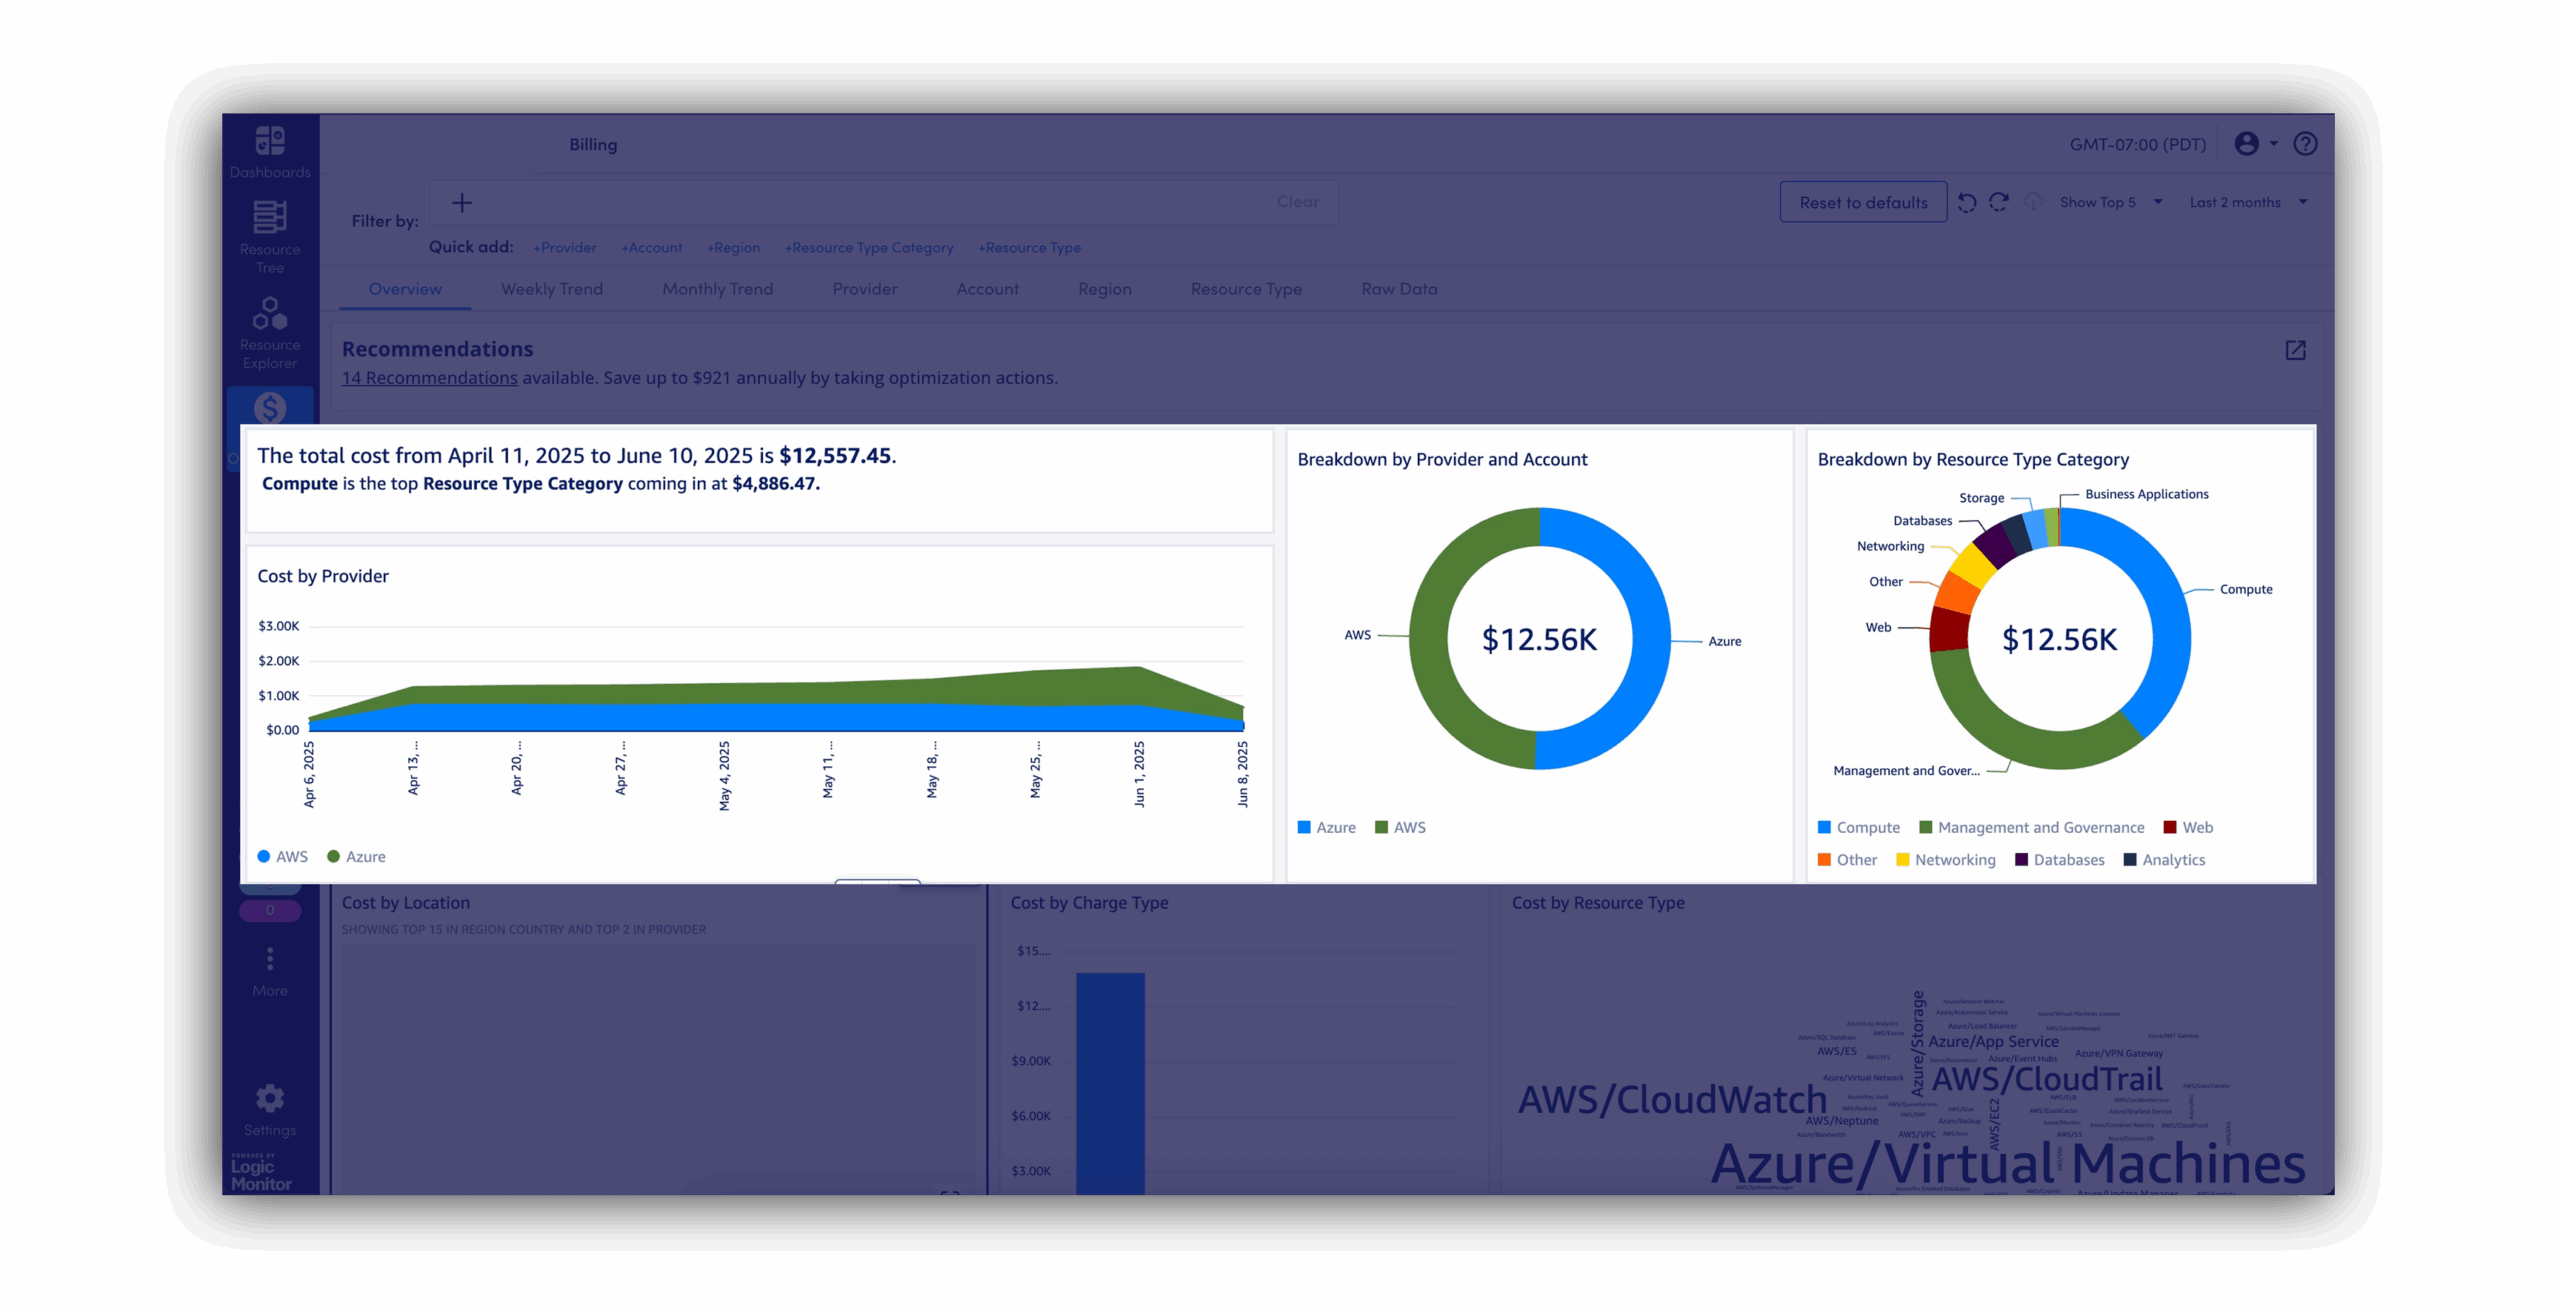Screen dimensions: 2560x1310
Task: Click AWS/CloudWatch in the word cloud
Action: (1672, 1100)
